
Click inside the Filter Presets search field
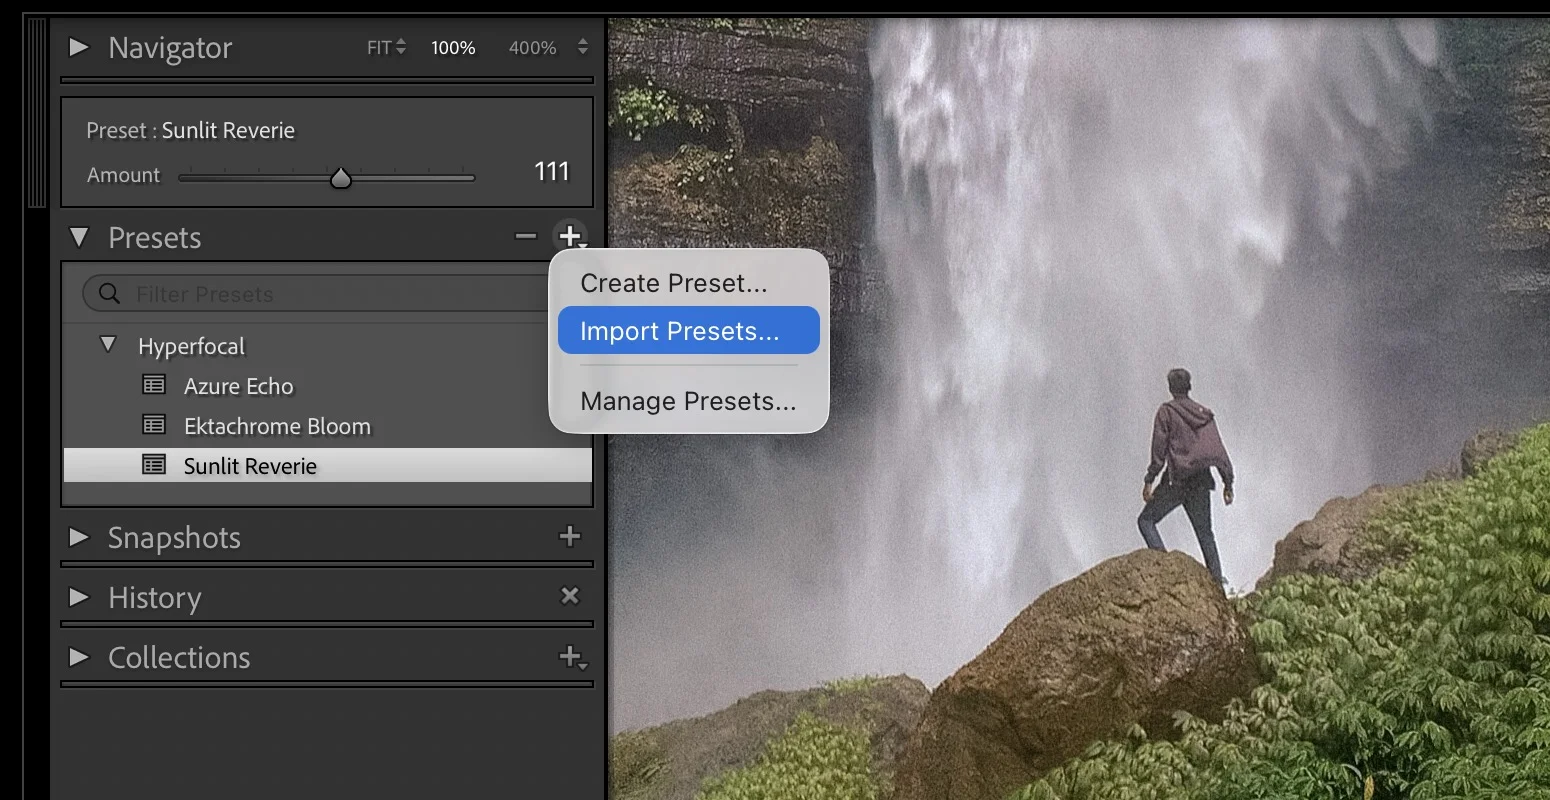click(x=300, y=293)
